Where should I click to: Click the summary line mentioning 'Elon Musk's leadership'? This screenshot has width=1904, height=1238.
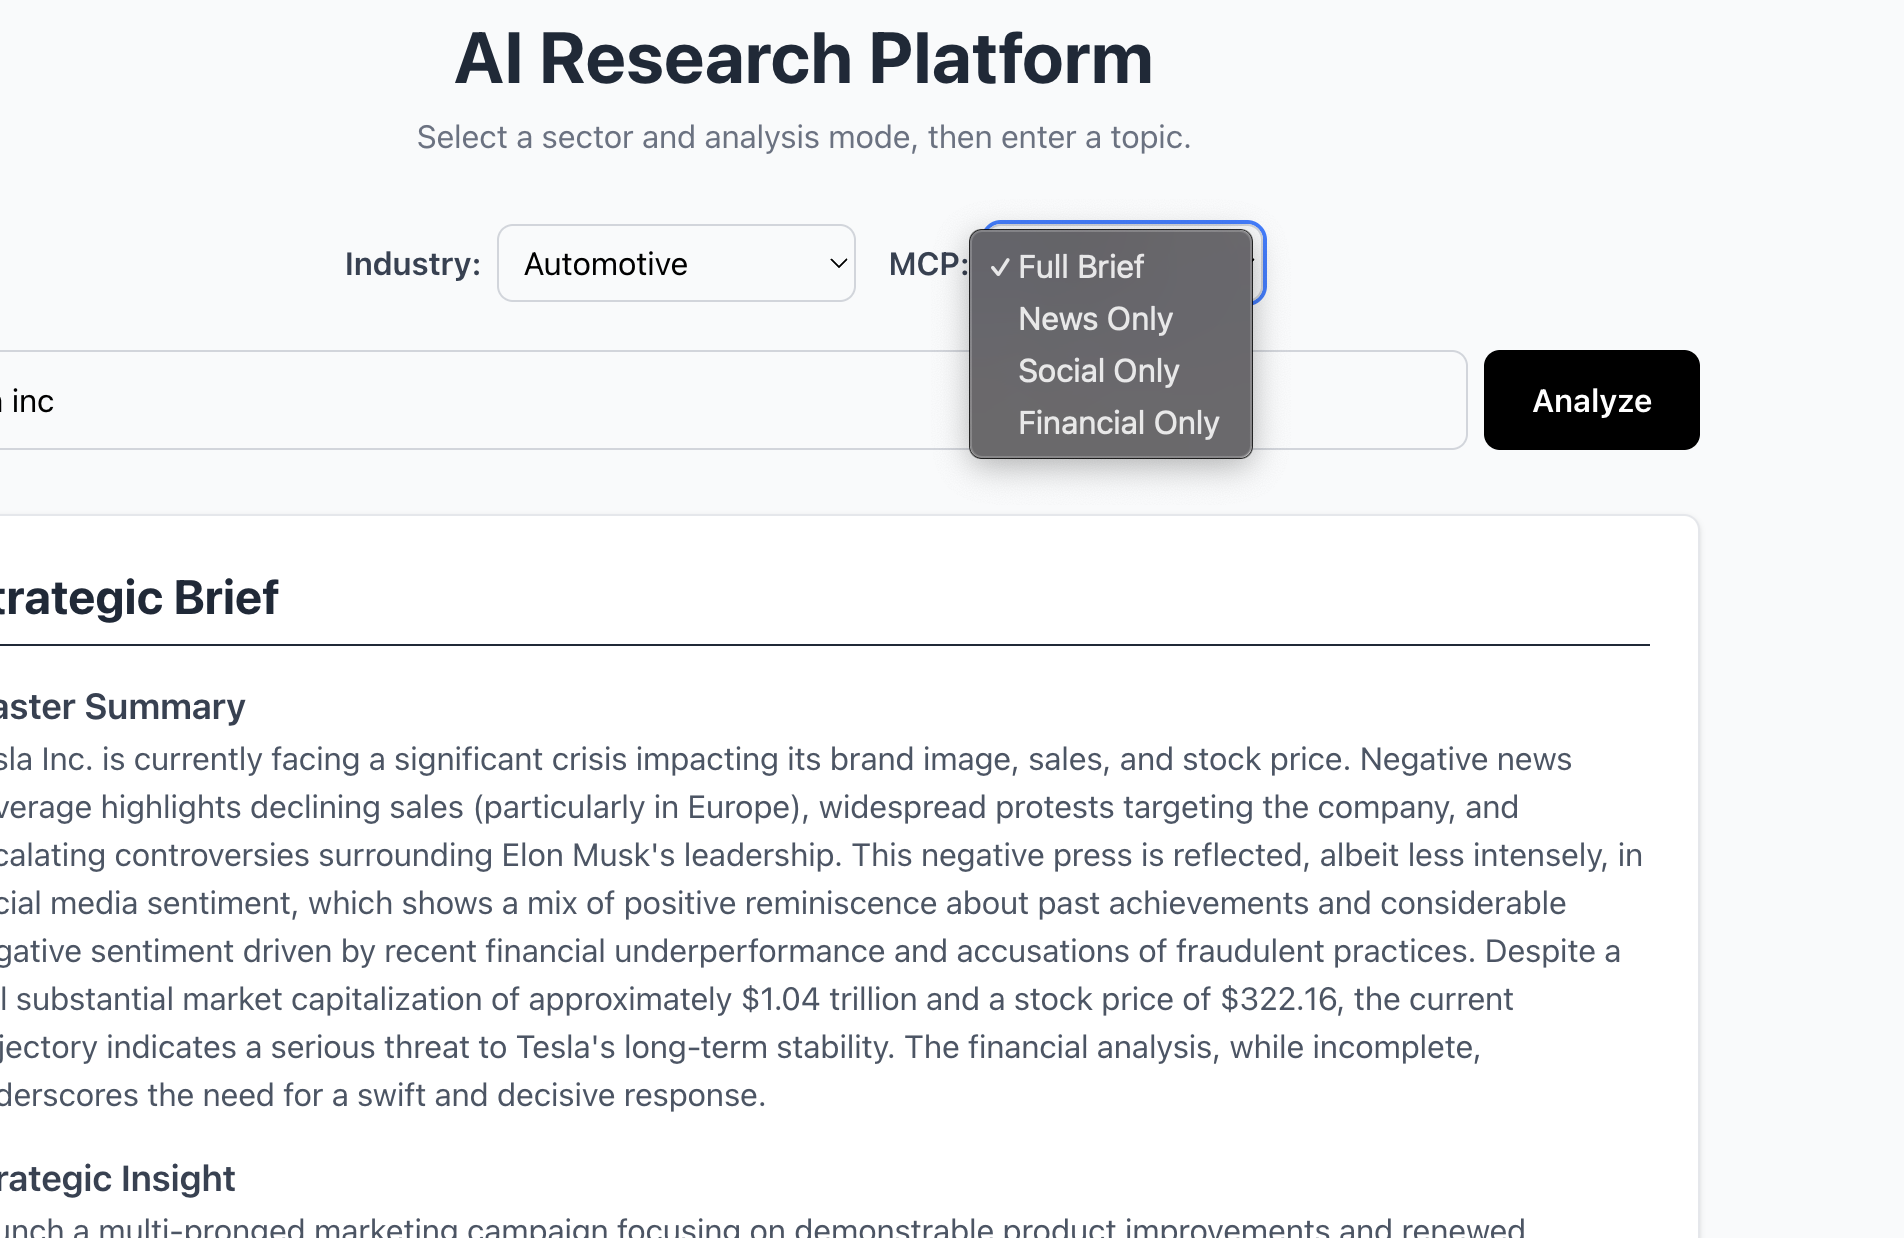point(821,855)
